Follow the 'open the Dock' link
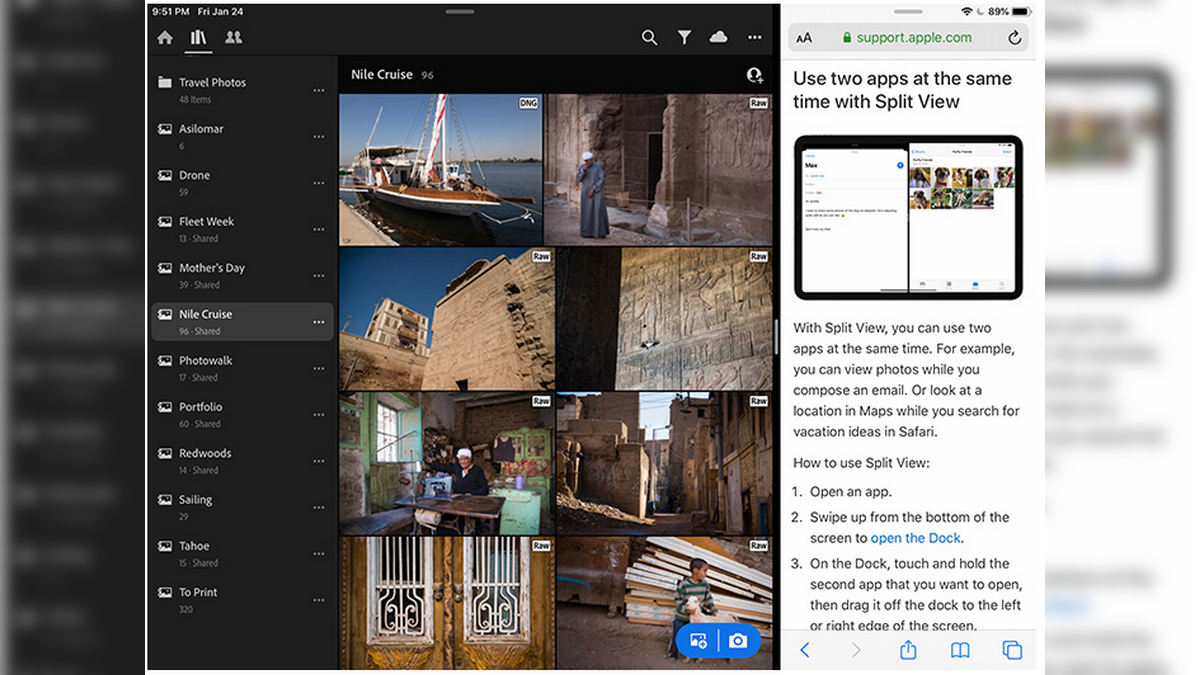Image resolution: width=1200 pixels, height=675 pixels. coord(915,537)
